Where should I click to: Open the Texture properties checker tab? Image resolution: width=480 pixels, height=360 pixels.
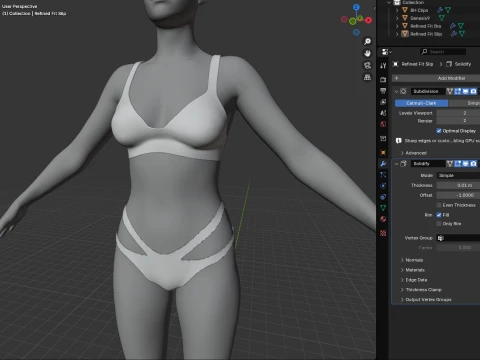[383, 233]
